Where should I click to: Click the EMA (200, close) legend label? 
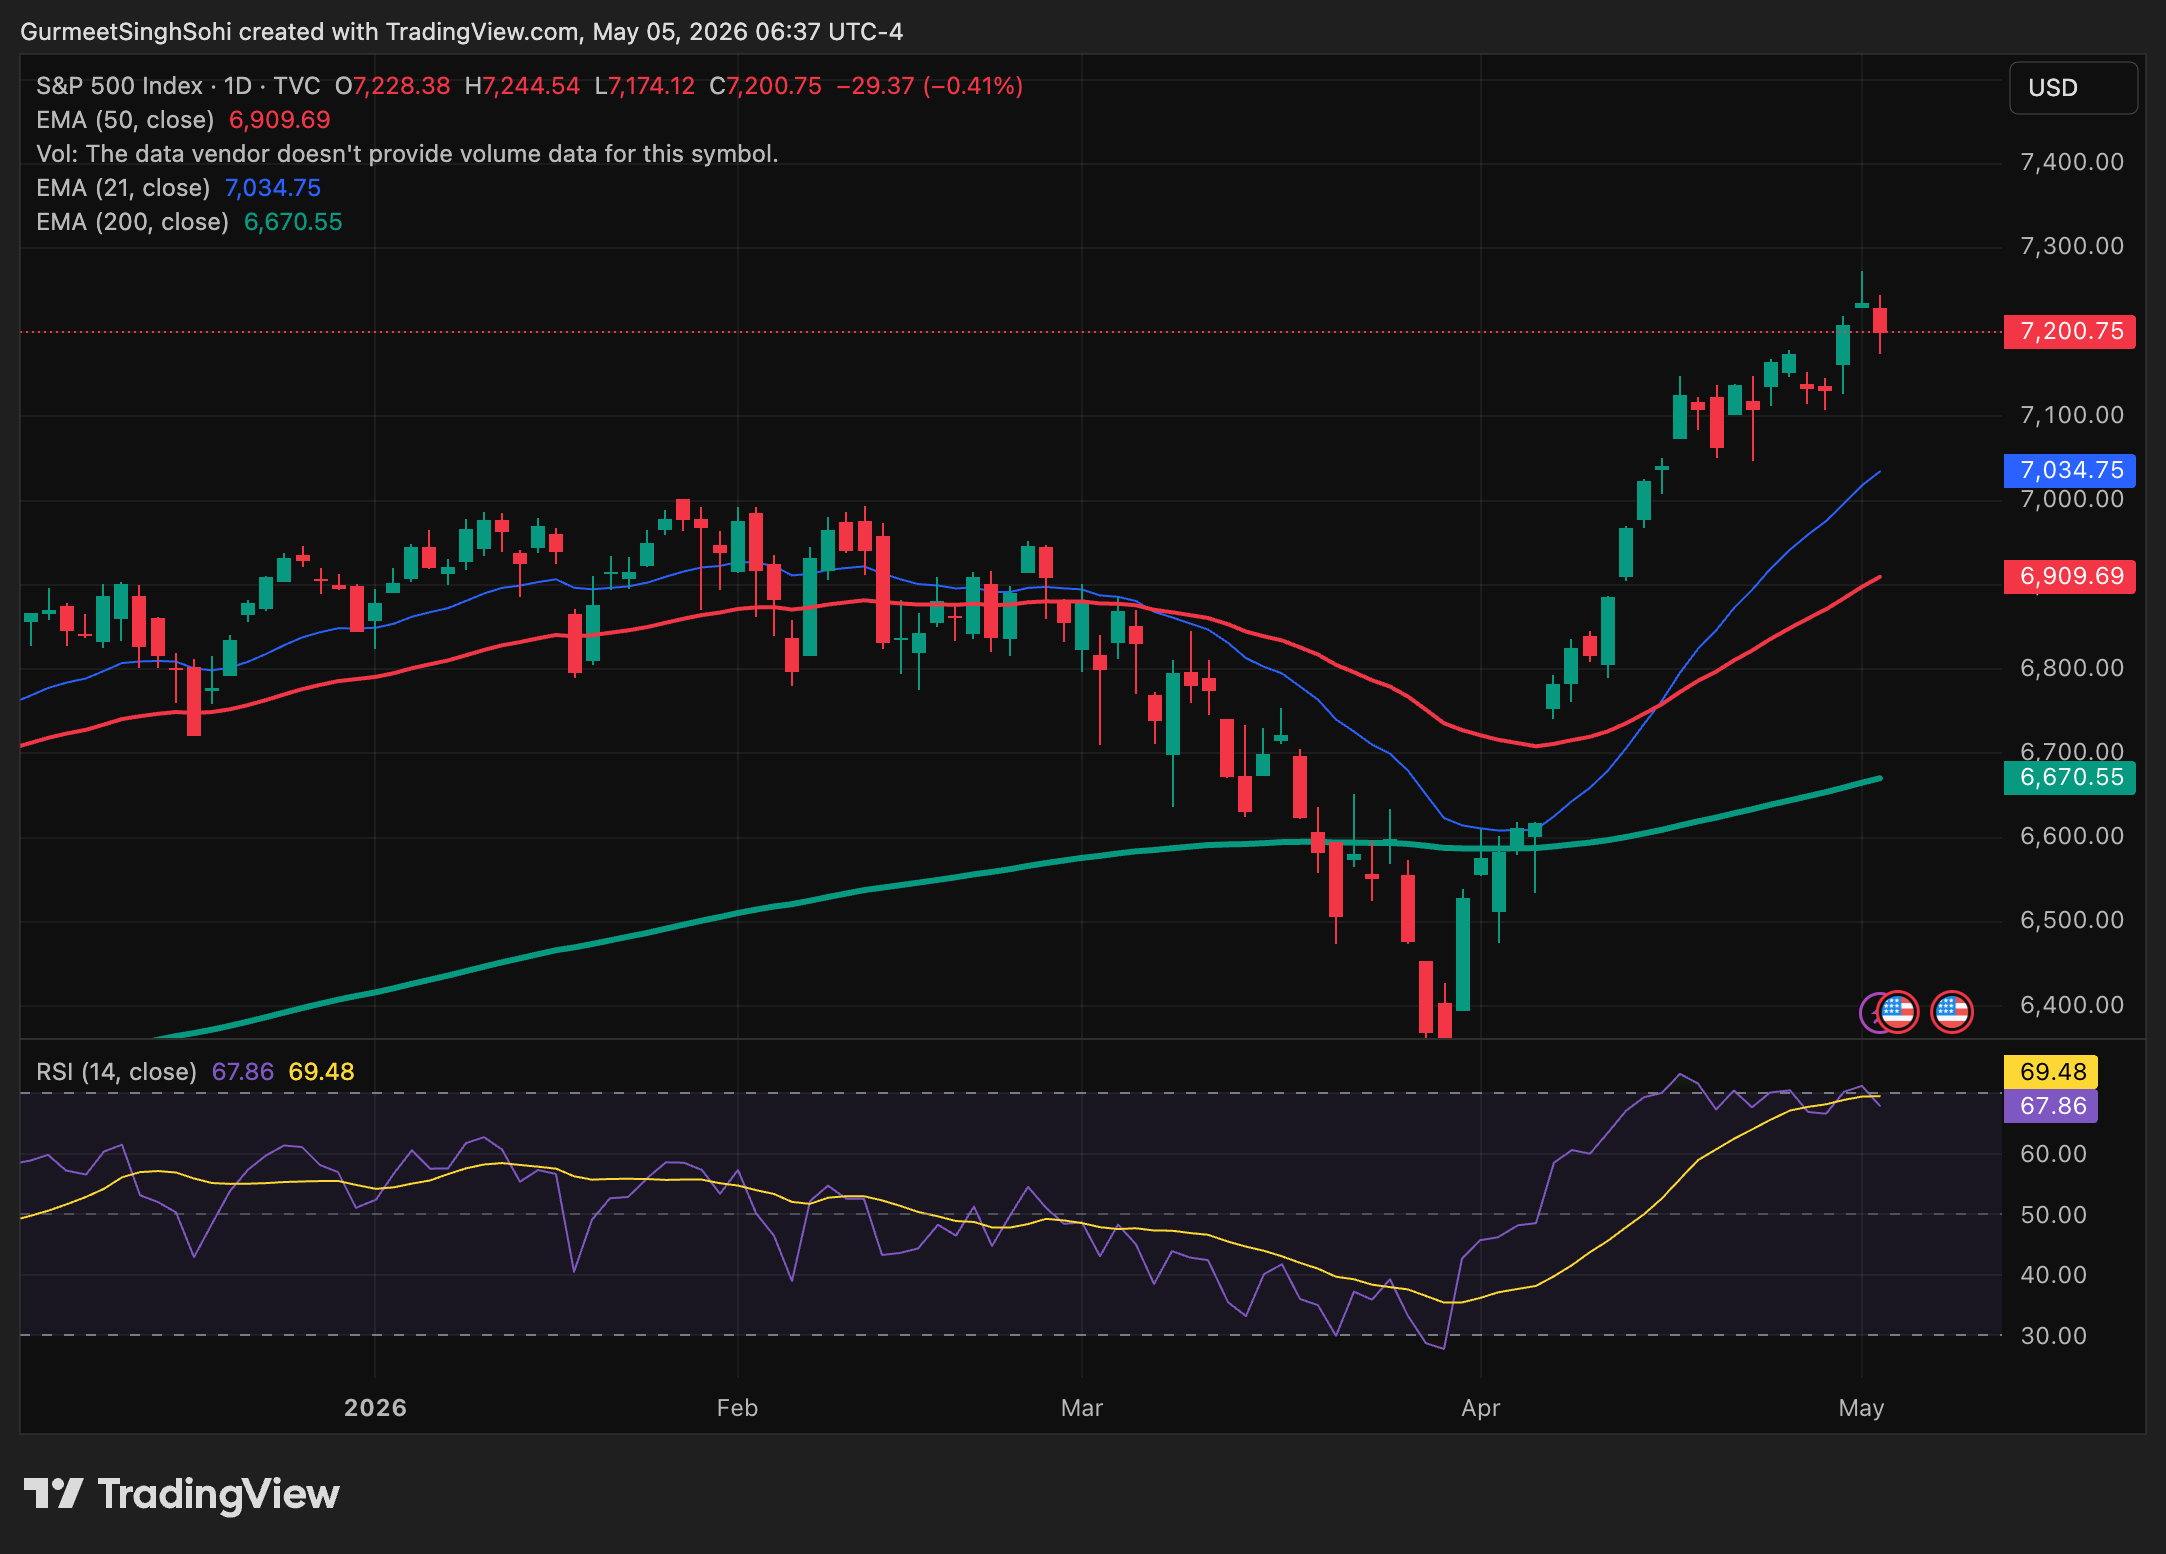coord(132,222)
